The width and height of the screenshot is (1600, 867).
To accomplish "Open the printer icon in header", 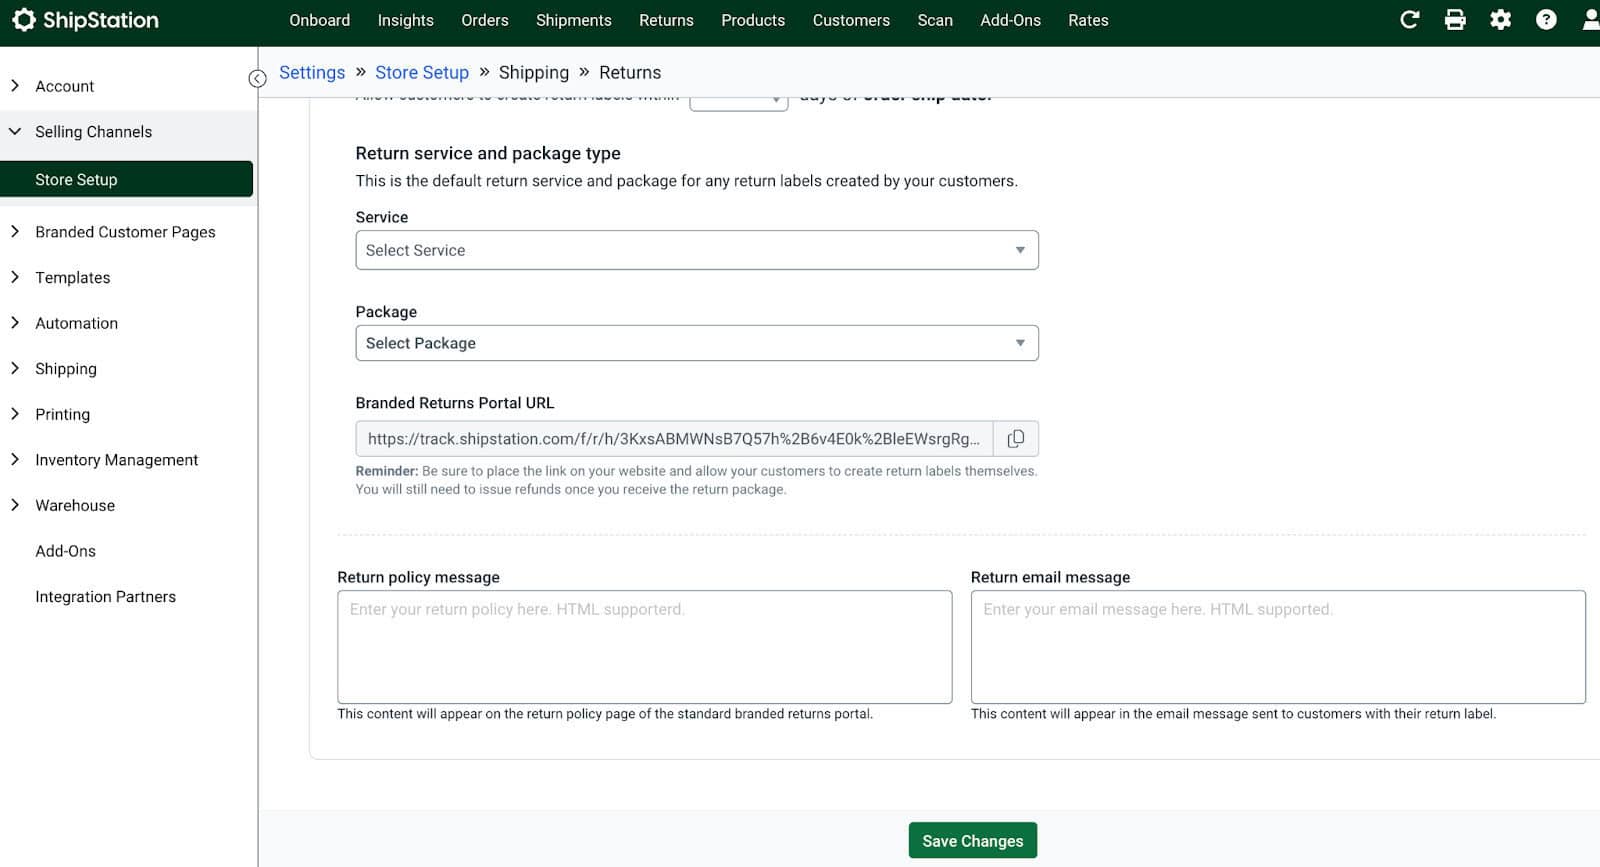I will point(1455,20).
